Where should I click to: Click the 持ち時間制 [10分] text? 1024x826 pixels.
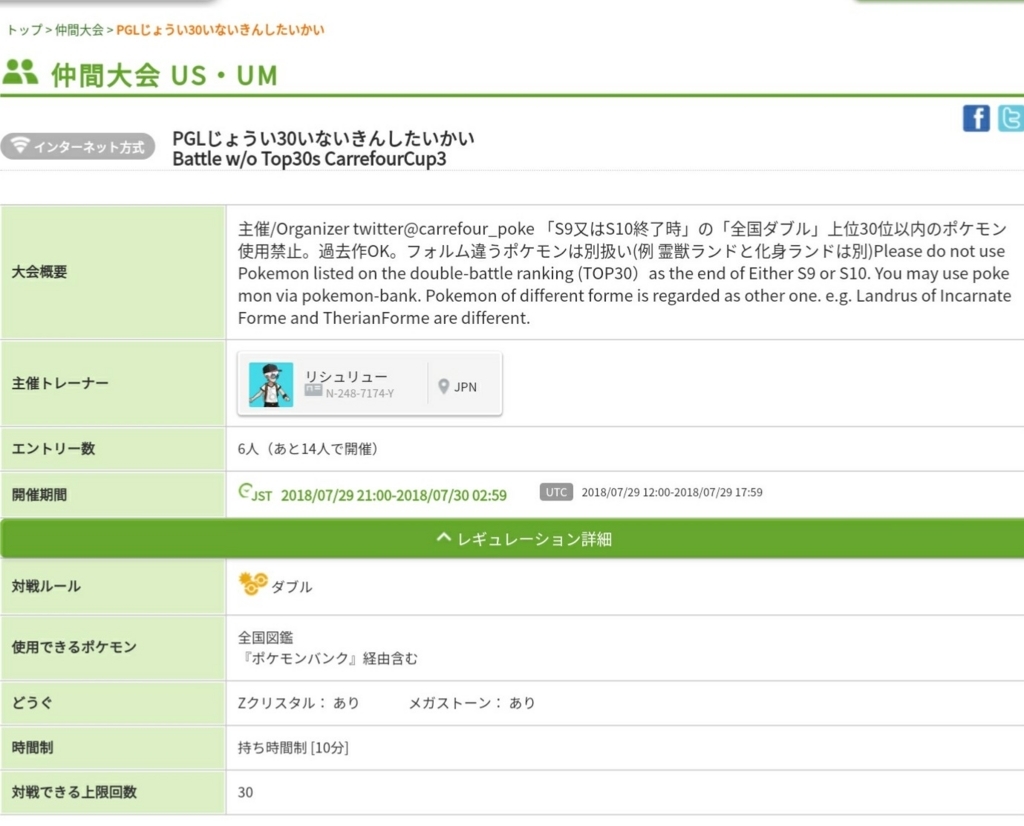point(293,748)
